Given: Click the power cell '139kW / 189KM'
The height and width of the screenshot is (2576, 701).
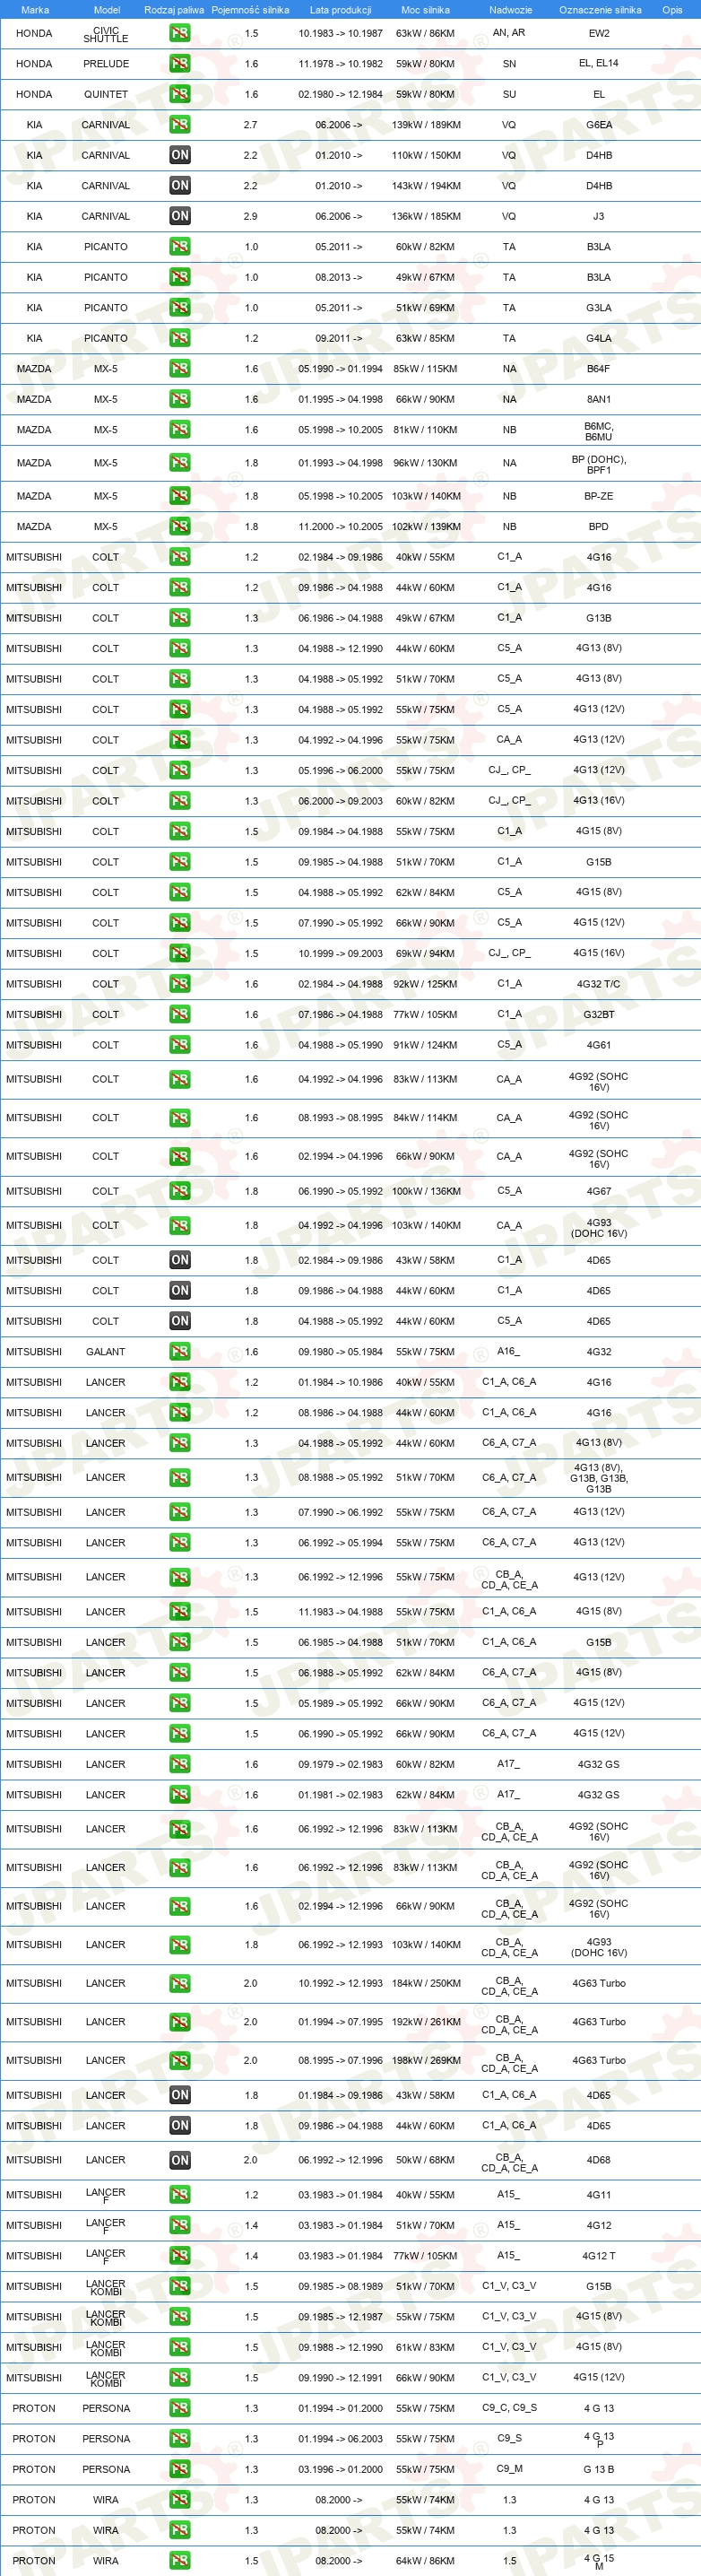Looking at the screenshot, I should point(426,124).
